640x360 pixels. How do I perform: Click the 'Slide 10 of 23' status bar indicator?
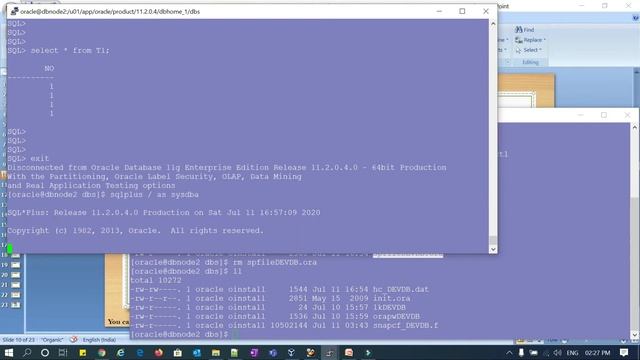click(x=18, y=340)
